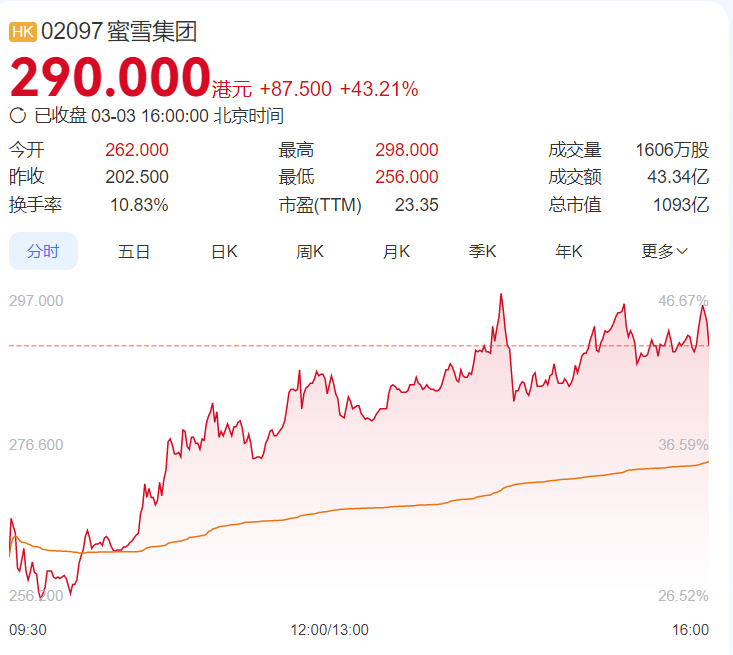Show the 月K monthly chart

click(396, 252)
